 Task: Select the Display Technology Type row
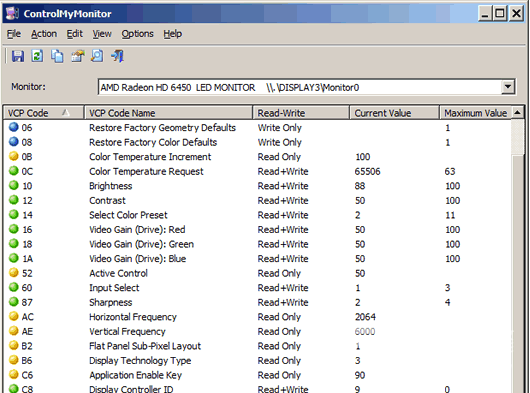[x=257, y=360]
